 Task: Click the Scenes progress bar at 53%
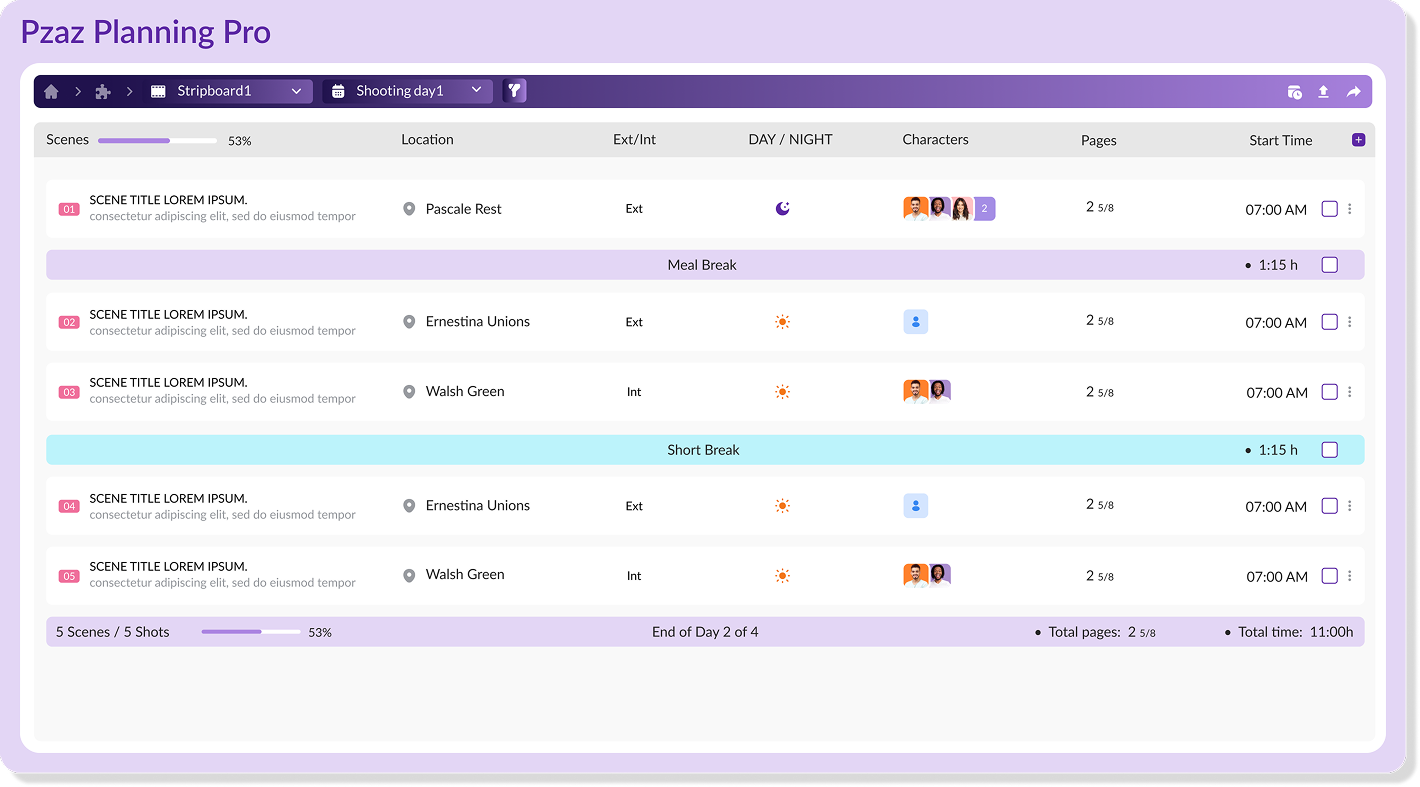pos(157,141)
